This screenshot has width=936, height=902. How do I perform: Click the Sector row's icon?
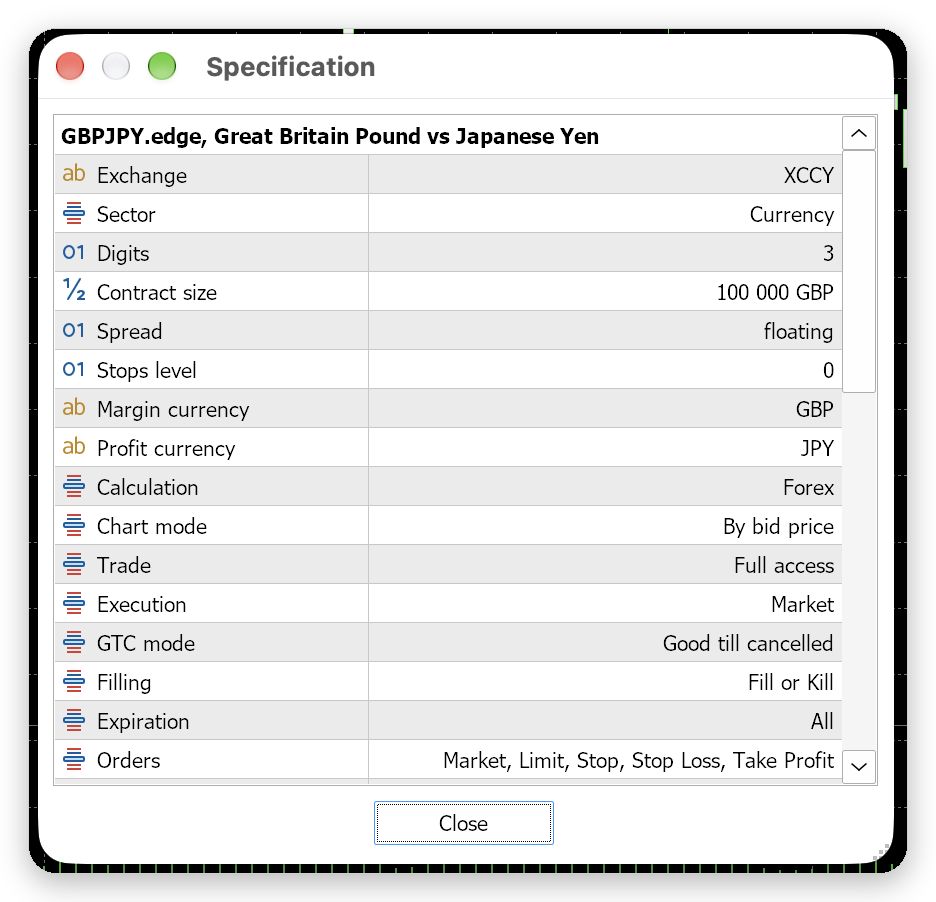[x=74, y=214]
